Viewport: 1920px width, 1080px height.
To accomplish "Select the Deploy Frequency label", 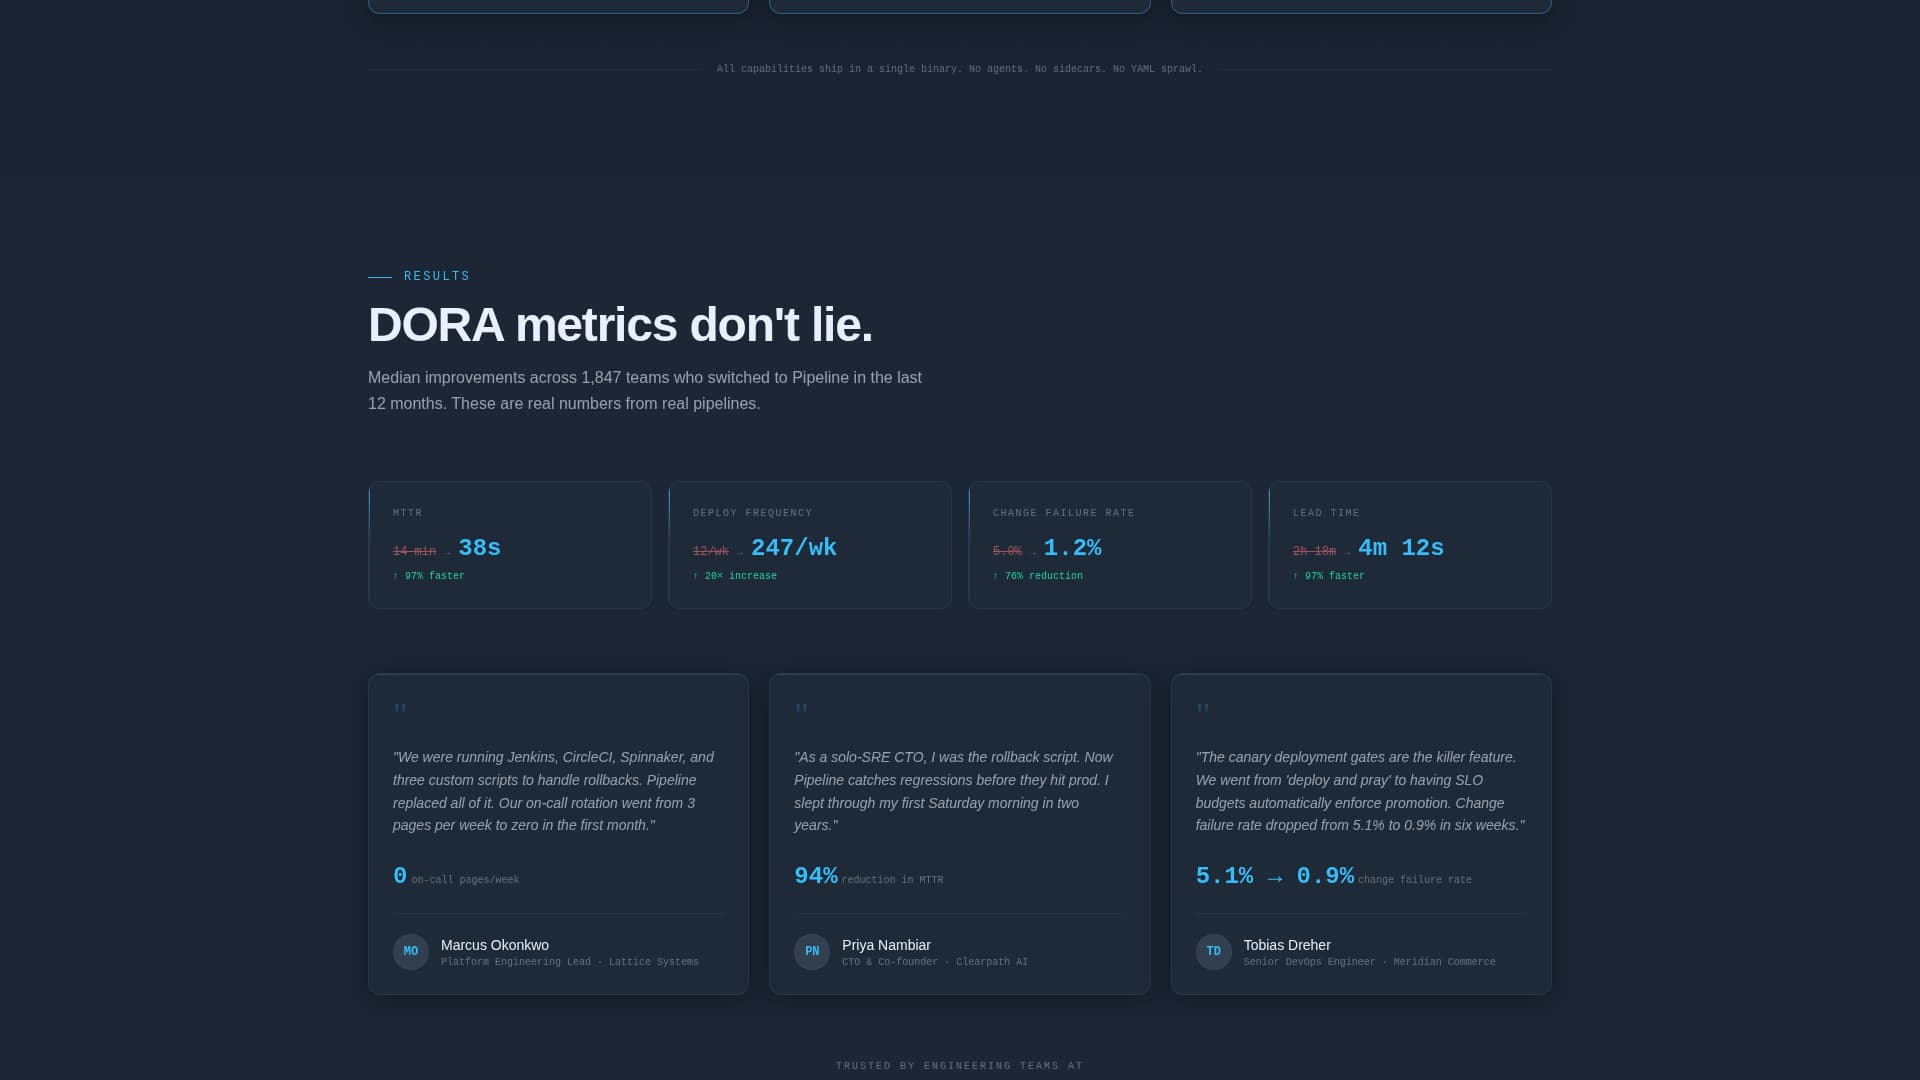I will (752, 513).
